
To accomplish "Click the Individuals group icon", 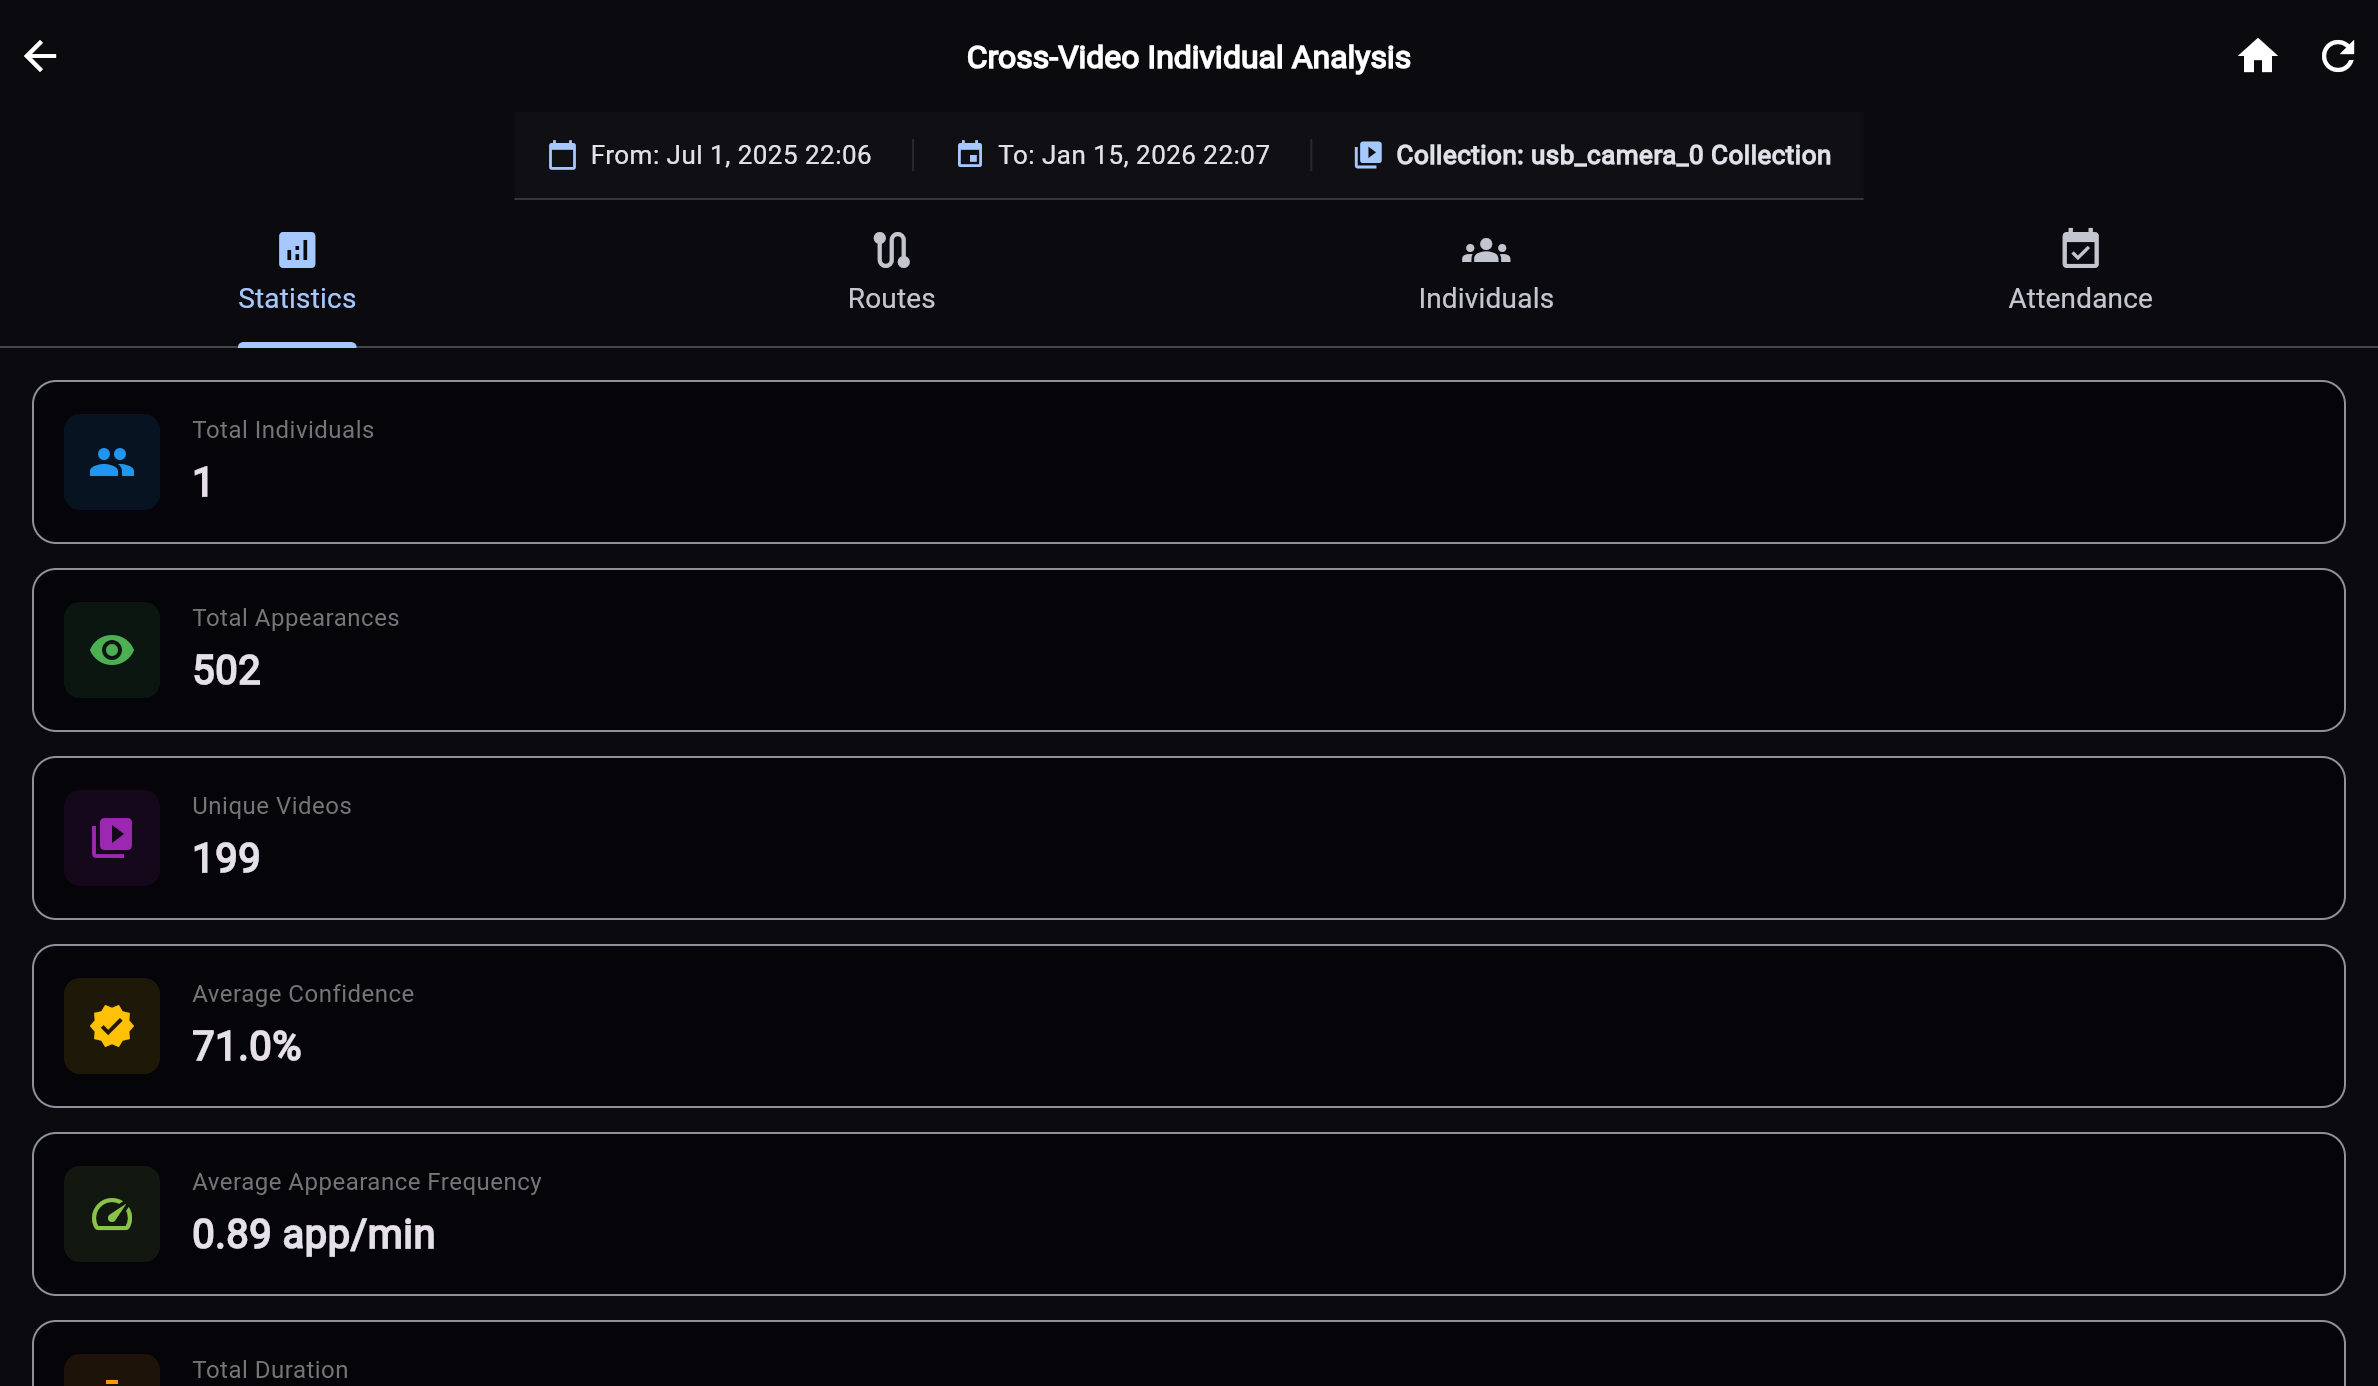I will [x=1485, y=250].
